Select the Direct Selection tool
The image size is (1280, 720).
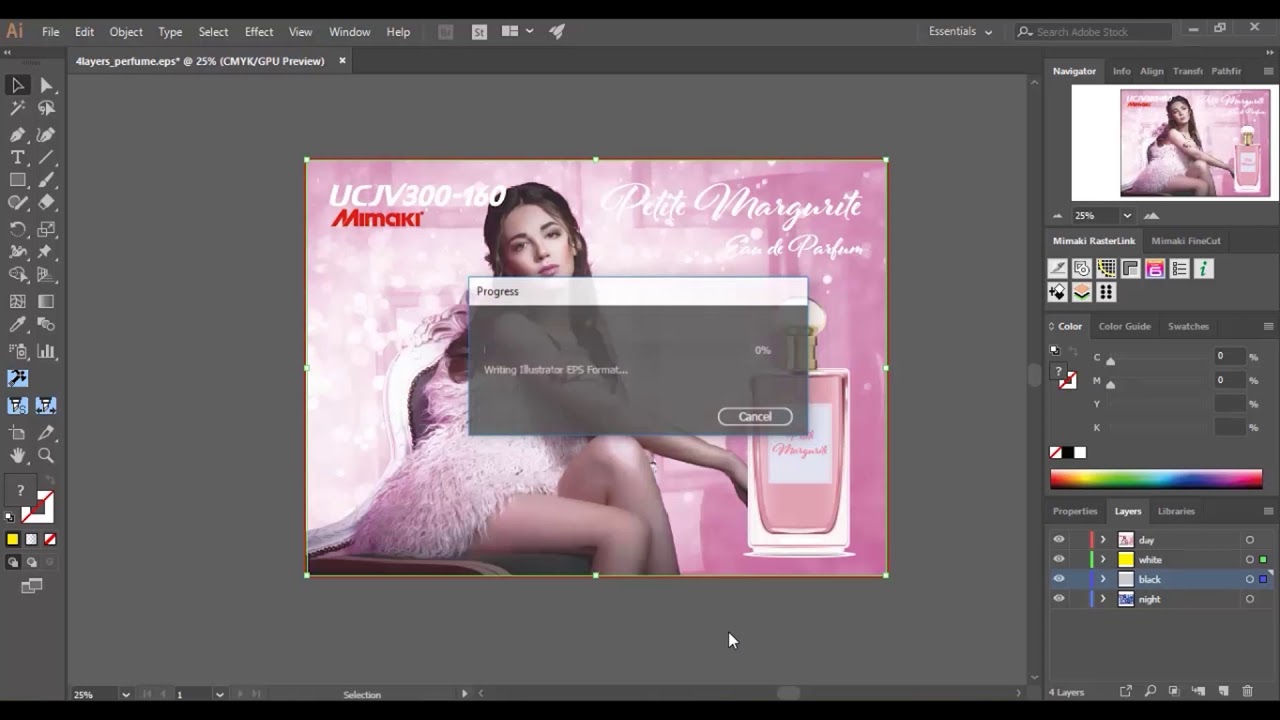tap(46, 85)
